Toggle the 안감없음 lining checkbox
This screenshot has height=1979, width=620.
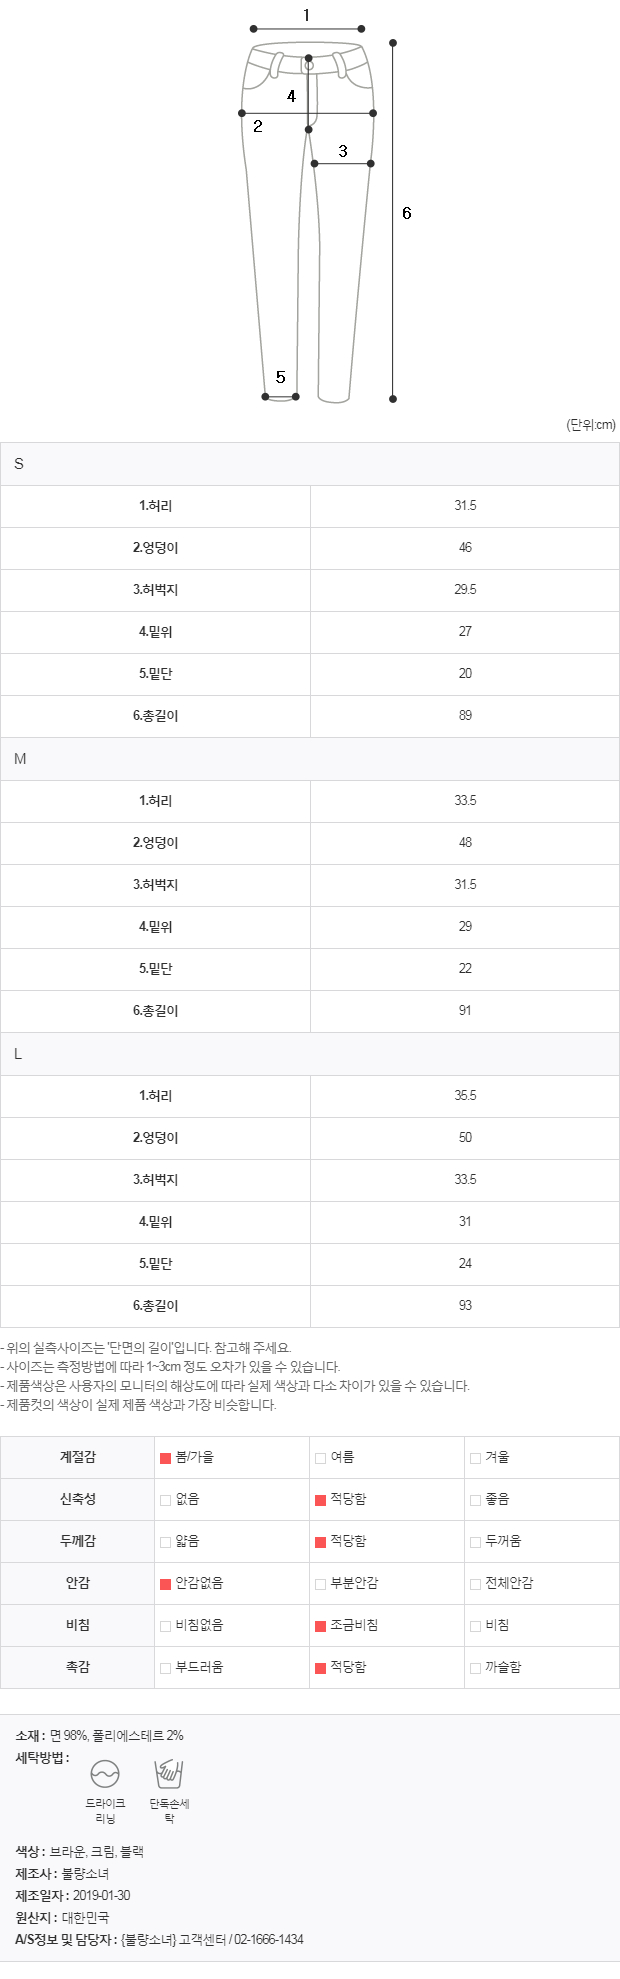(166, 1584)
